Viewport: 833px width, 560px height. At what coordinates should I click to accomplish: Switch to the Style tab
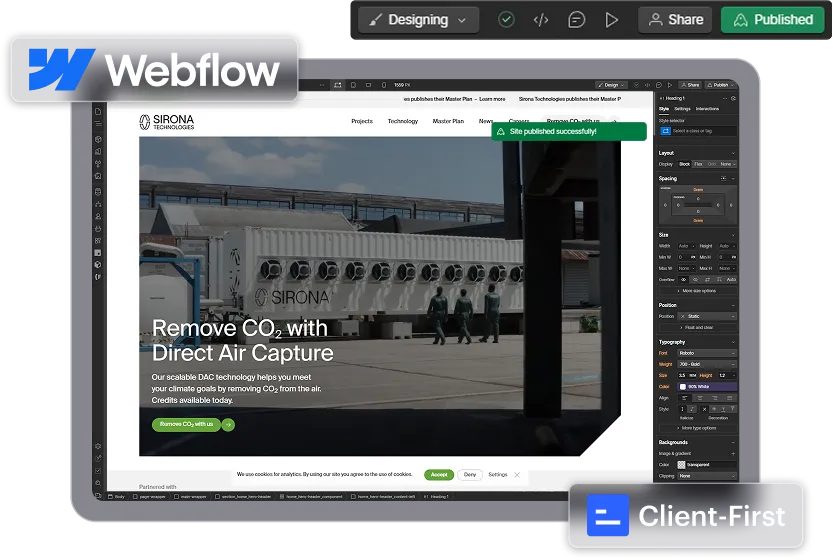point(664,109)
